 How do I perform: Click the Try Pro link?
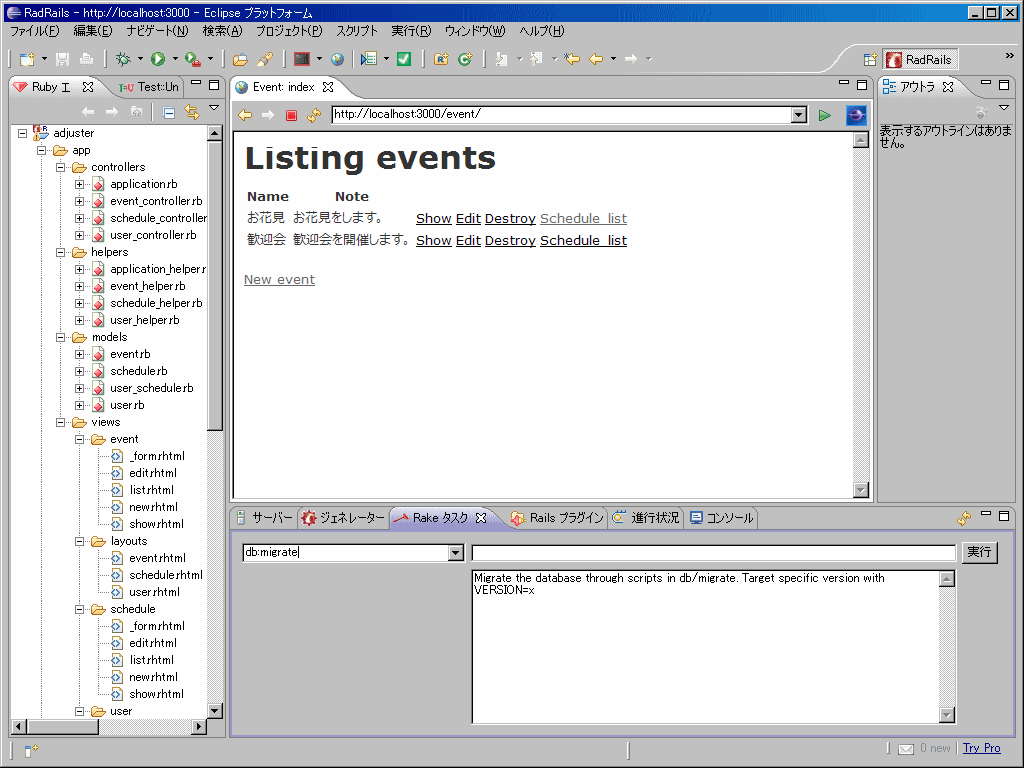982,748
